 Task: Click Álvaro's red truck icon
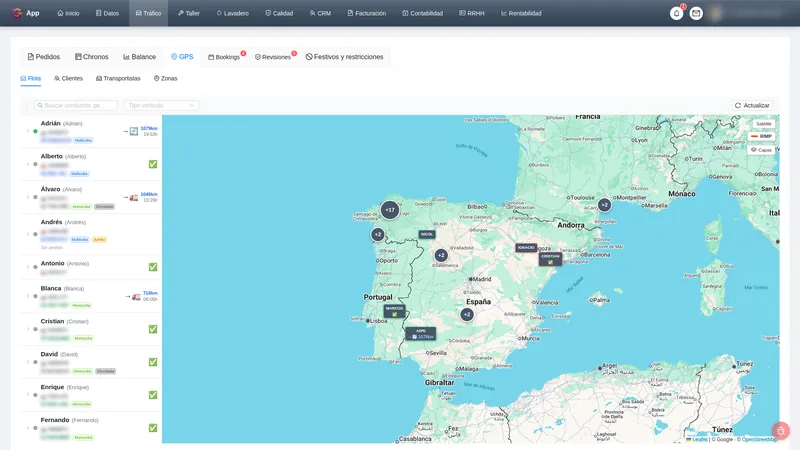tap(134, 197)
